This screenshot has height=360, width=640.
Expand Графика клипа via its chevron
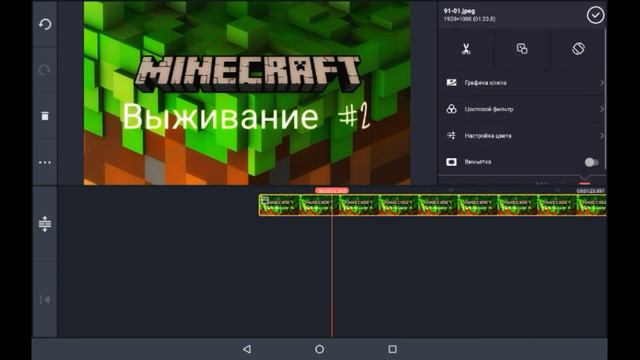coord(602,83)
